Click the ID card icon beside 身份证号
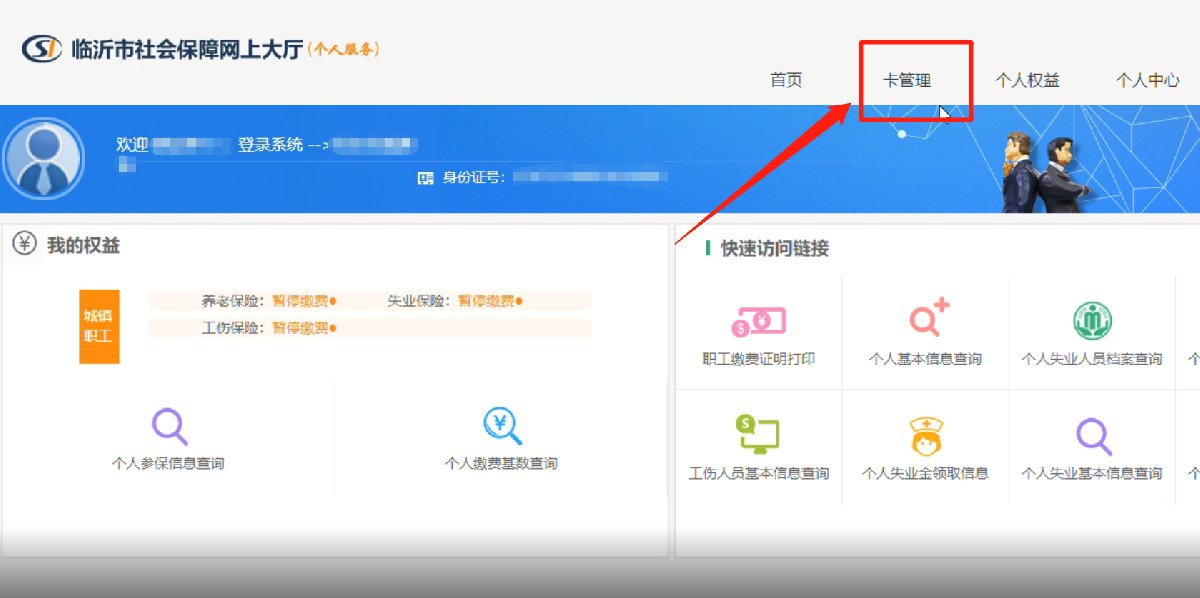The width and height of the screenshot is (1200, 598). pyautogui.click(x=426, y=178)
